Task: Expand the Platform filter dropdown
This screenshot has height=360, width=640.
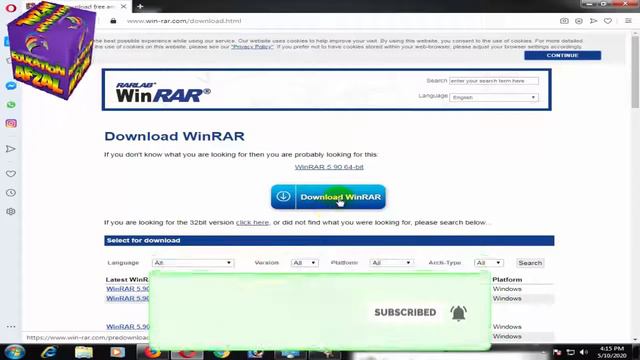Action: (391, 263)
